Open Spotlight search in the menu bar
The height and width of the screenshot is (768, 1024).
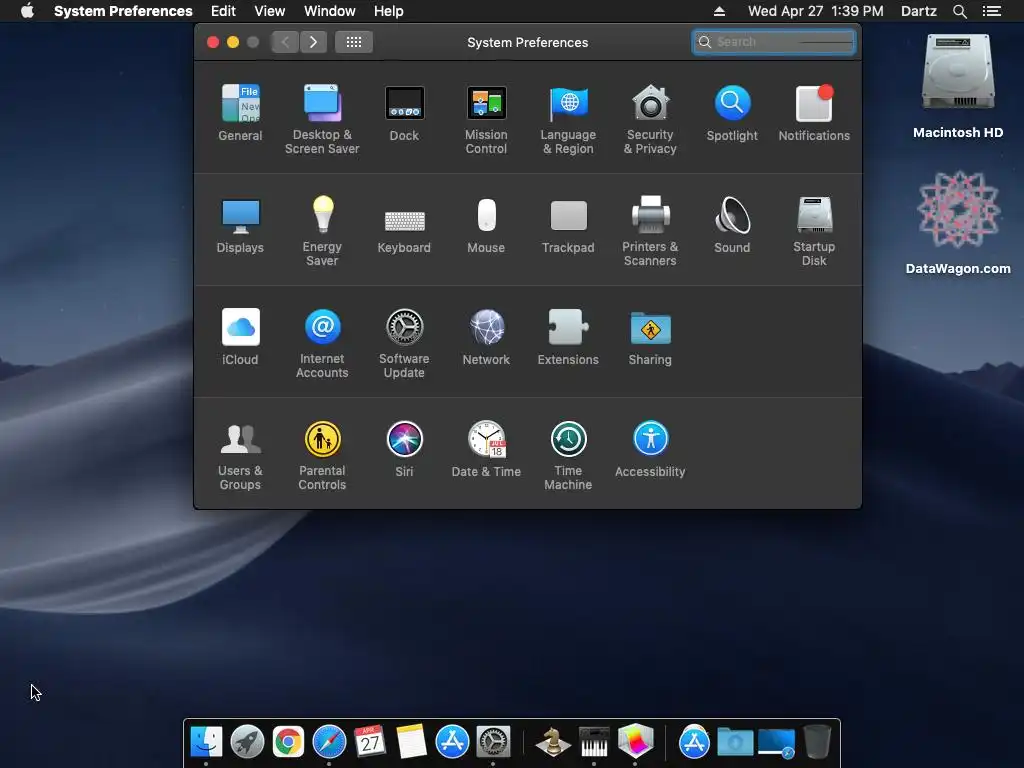[x=959, y=10]
